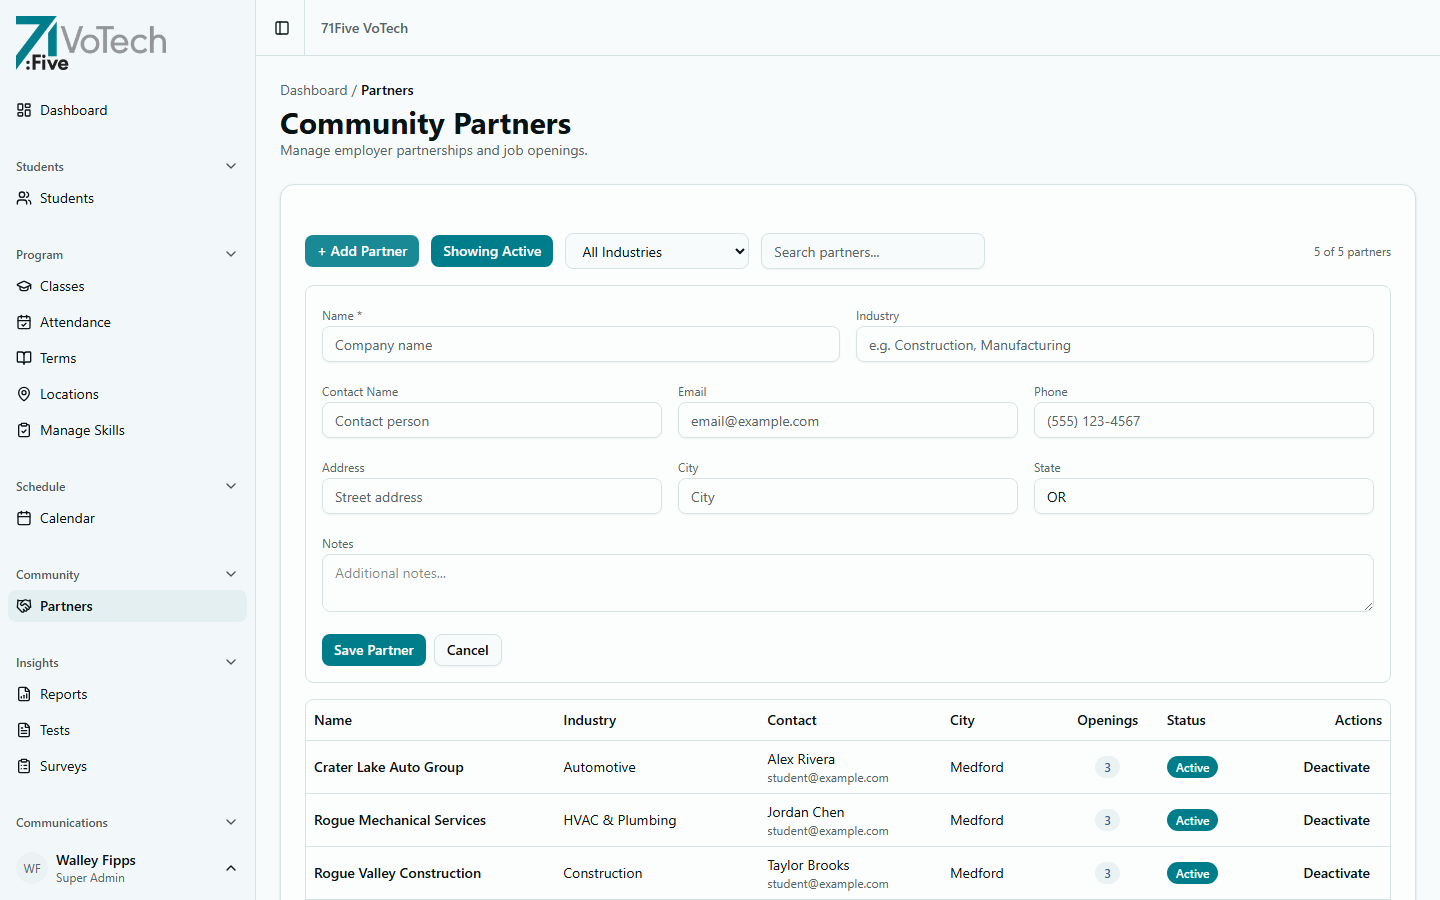Open the All Industries dropdown
Image resolution: width=1440 pixels, height=900 pixels.
click(x=656, y=251)
